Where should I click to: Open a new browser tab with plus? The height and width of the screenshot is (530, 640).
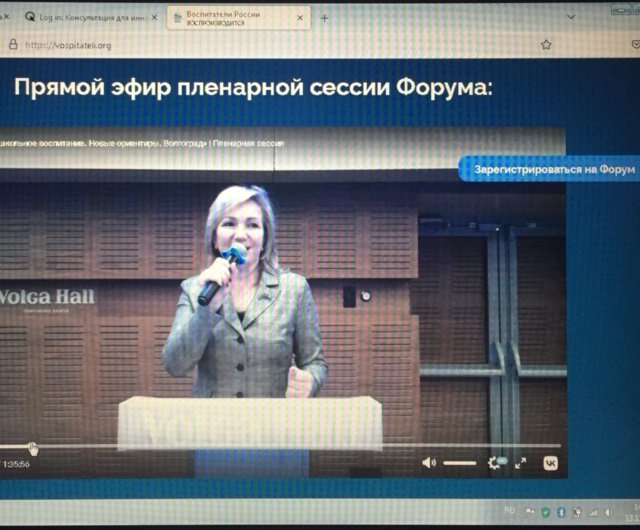tap(324, 18)
